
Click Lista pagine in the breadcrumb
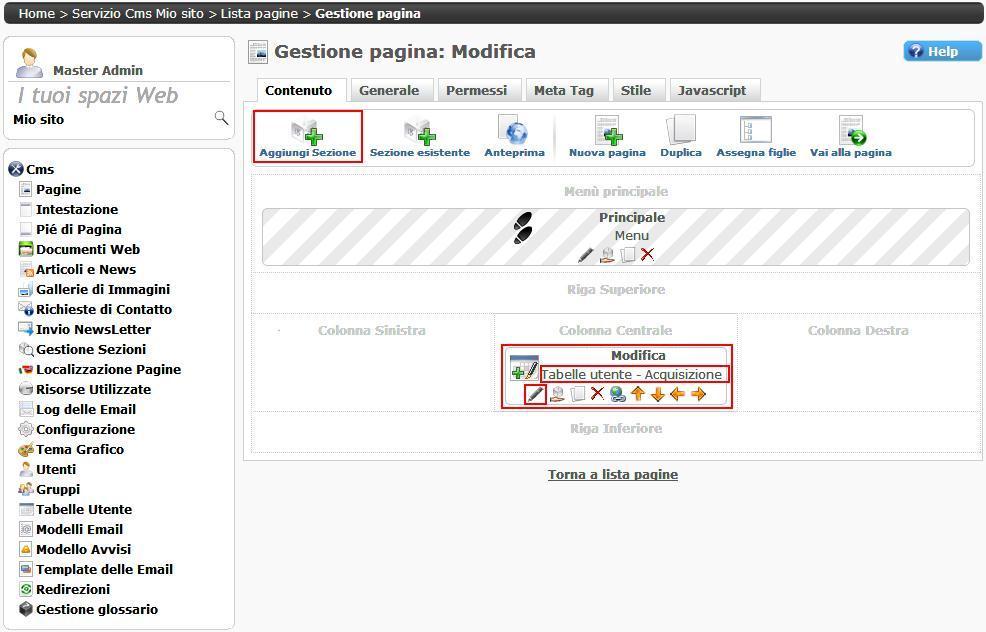point(259,14)
